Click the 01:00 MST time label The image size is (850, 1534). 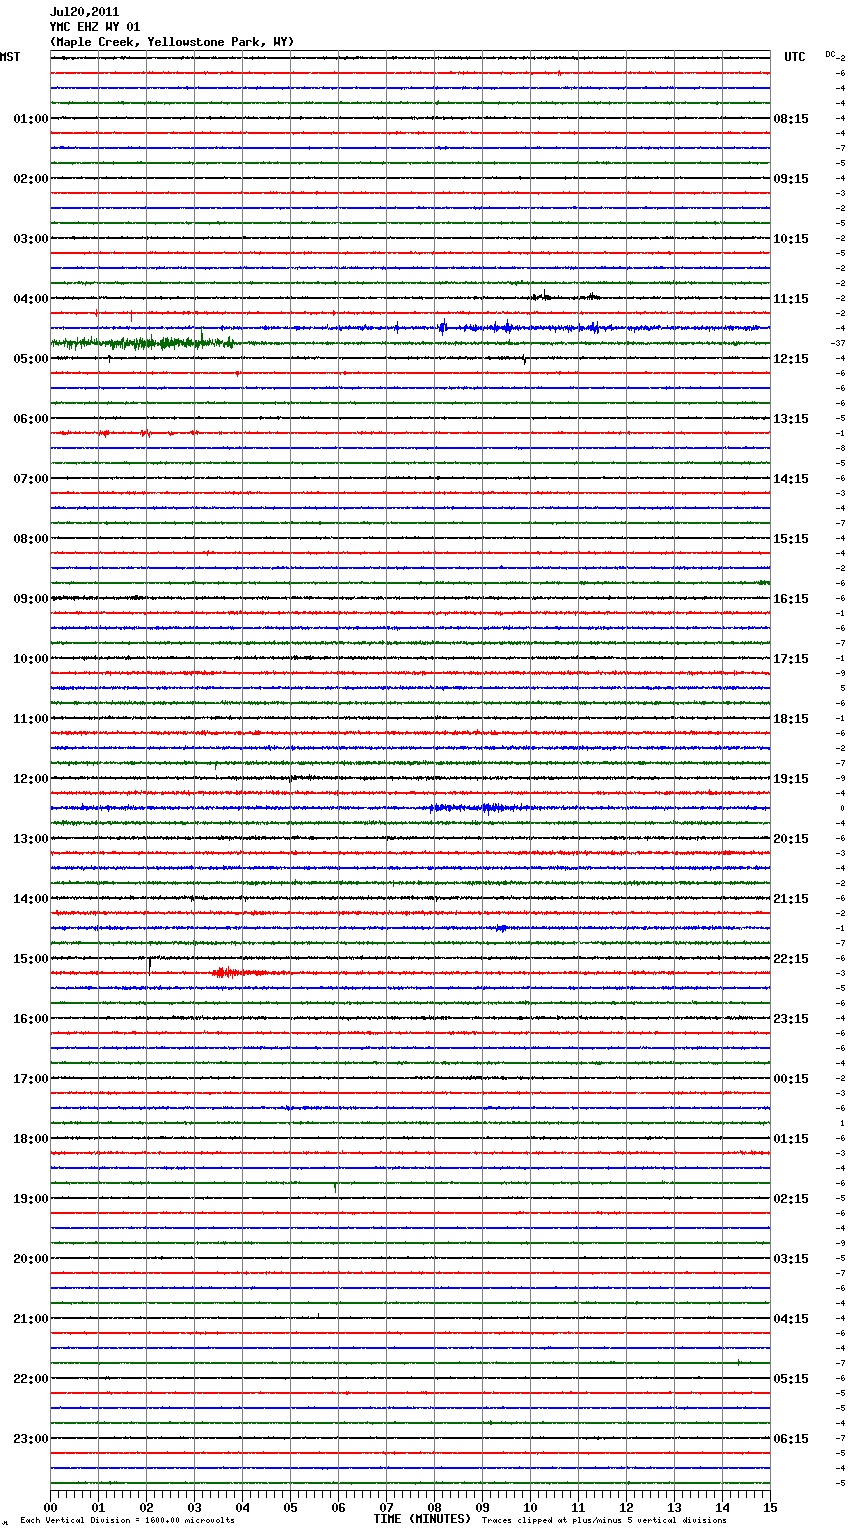pos(31,119)
